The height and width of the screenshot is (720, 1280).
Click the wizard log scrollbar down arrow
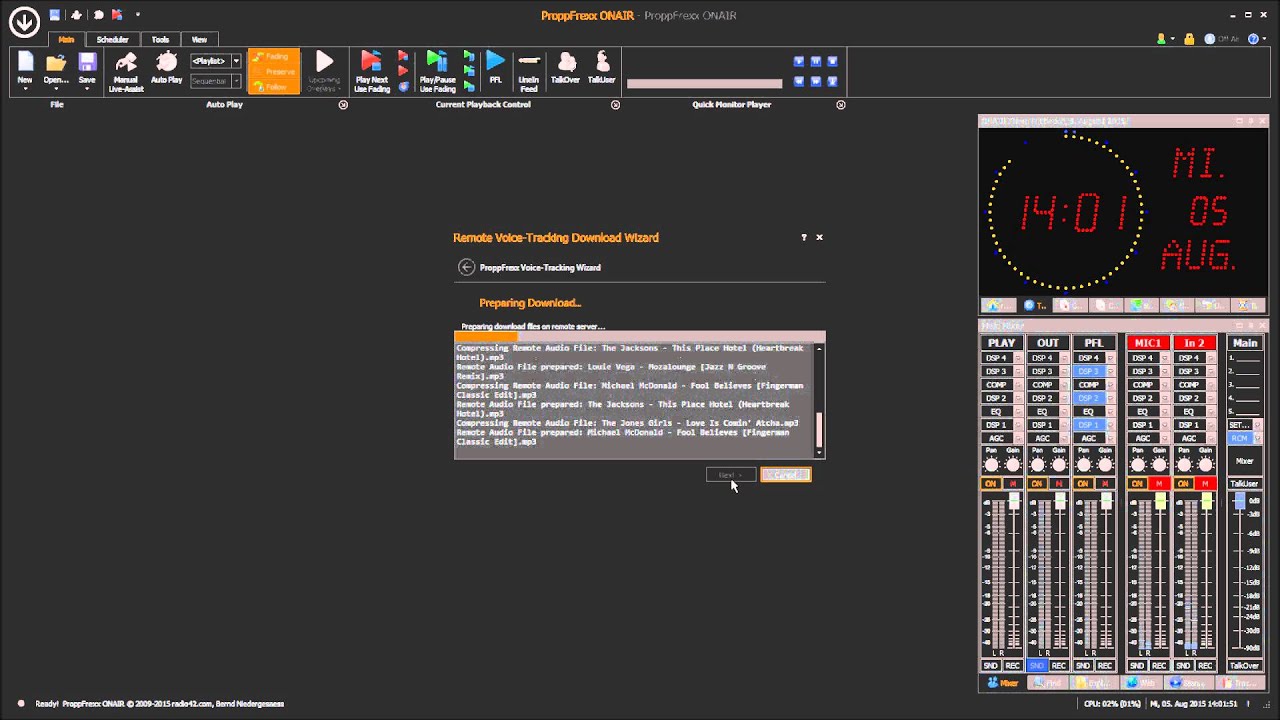click(x=820, y=454)
